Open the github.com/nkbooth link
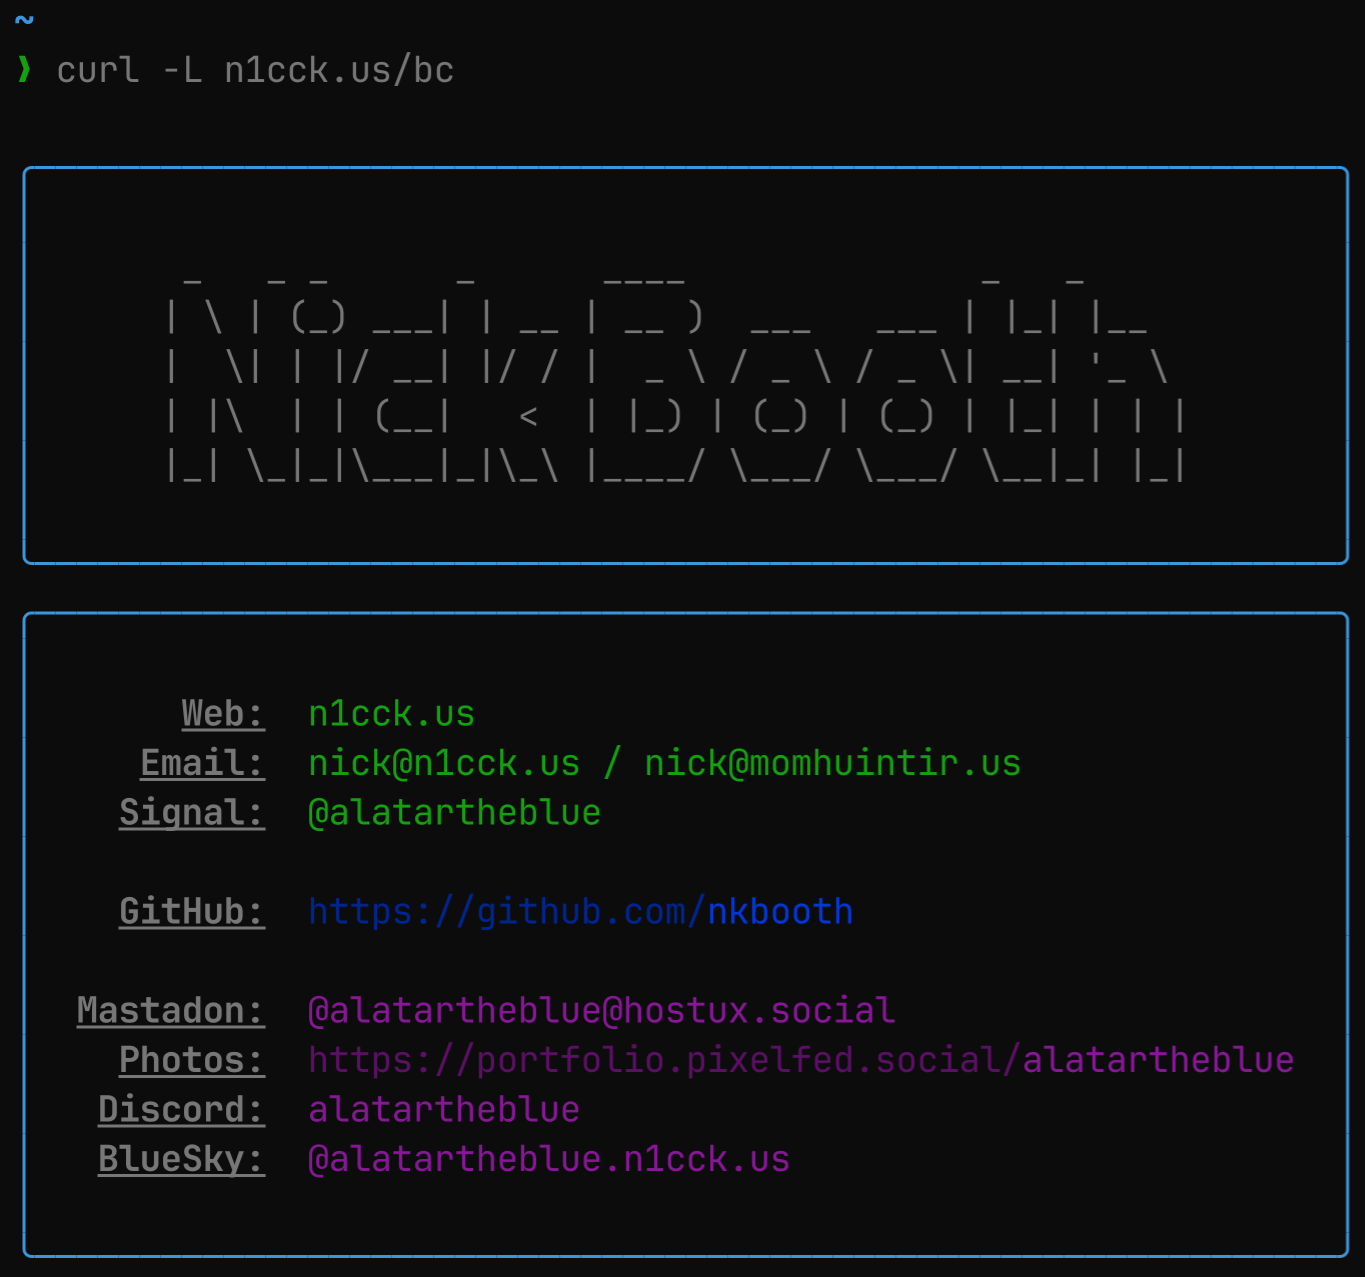 [x=581, y=911]
